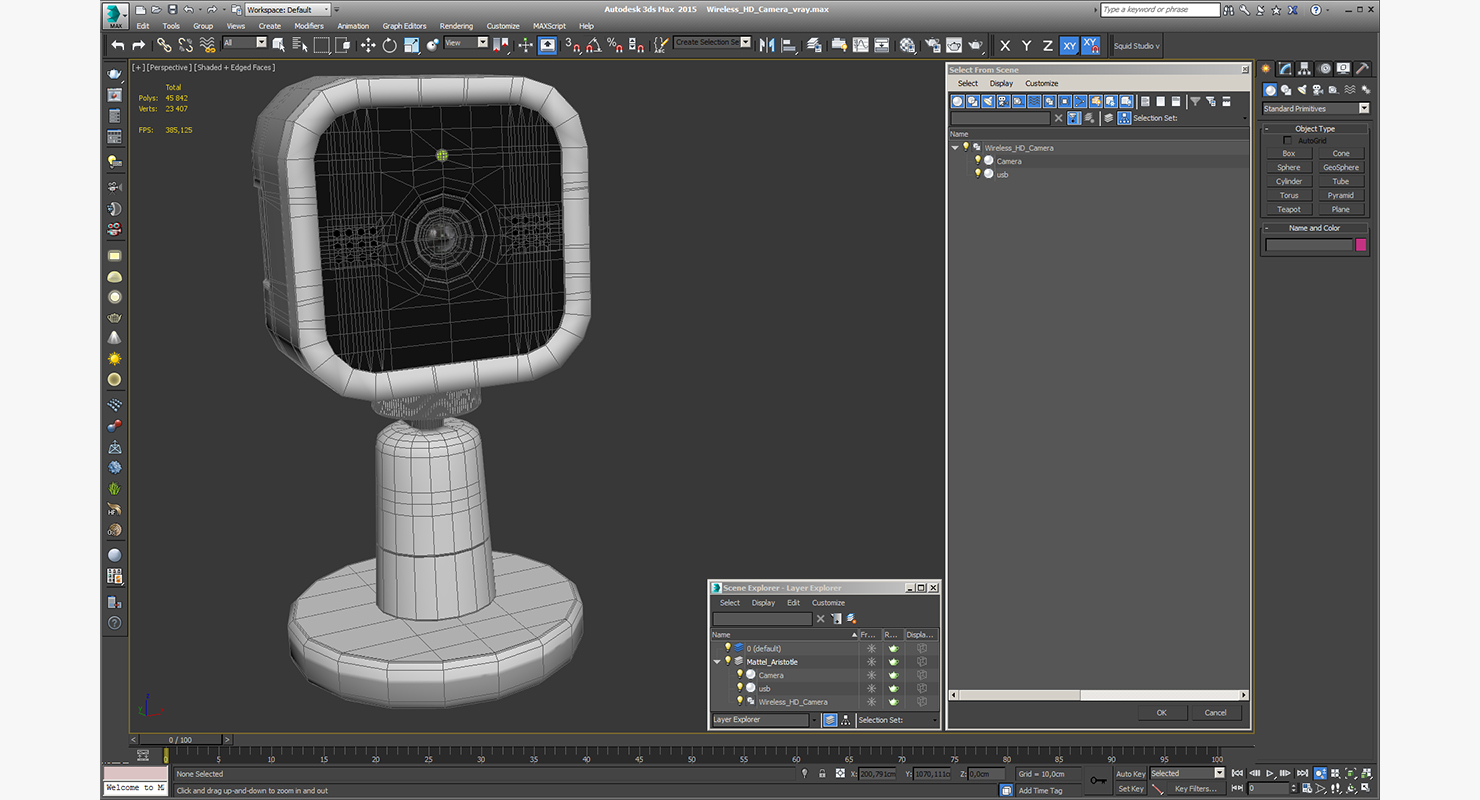Click the GeoSphere primitive button
This screenshot has height=800, width=1480.
pyautogui.click(x=1341, y=168)
